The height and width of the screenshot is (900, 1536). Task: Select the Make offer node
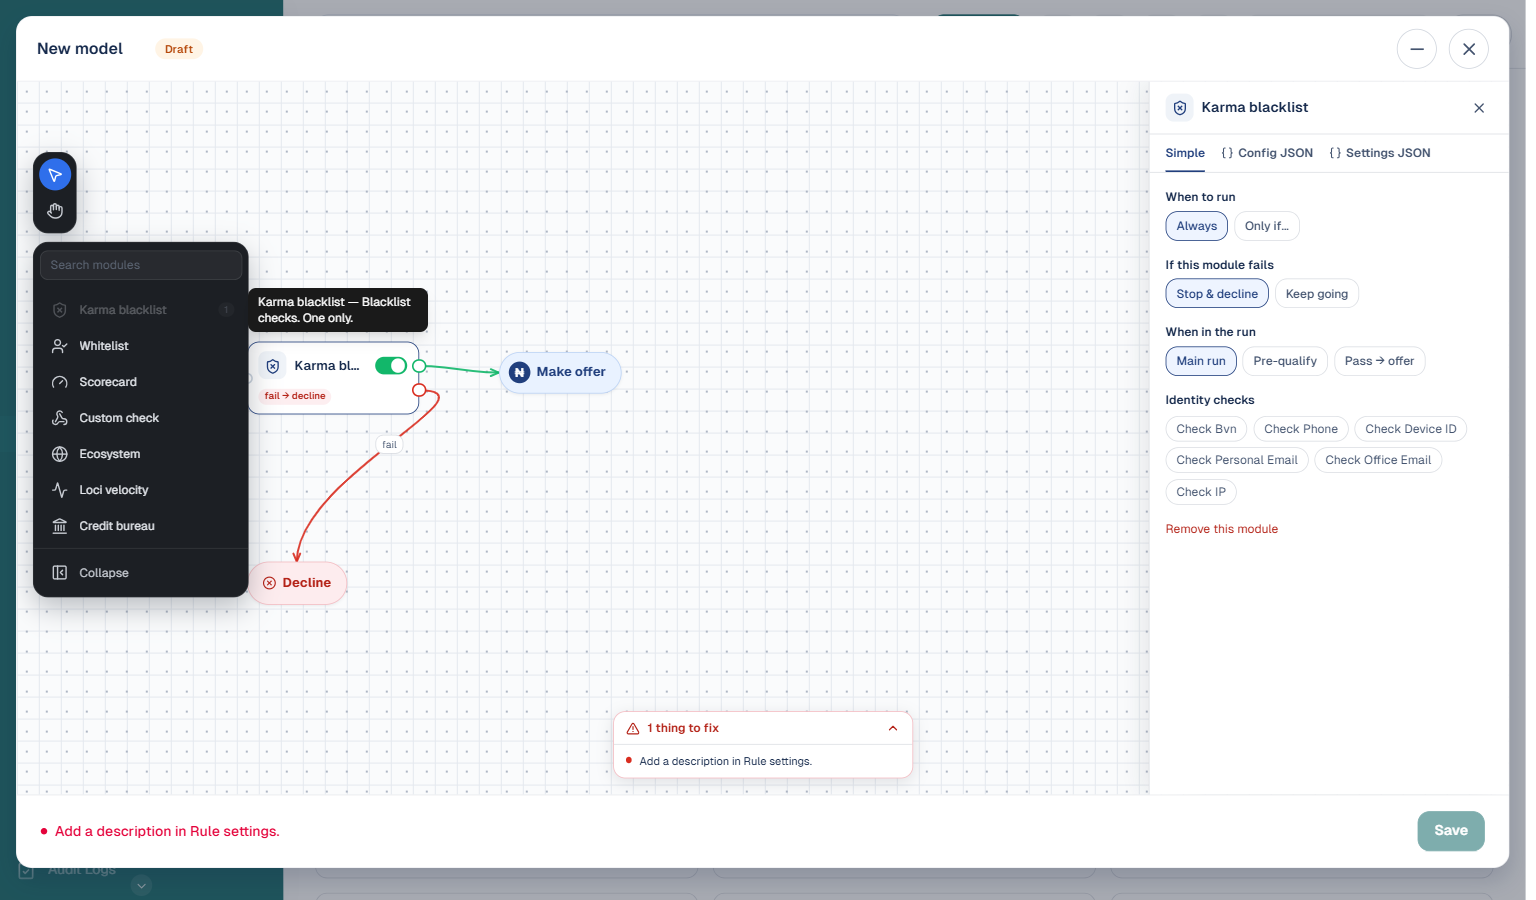point(560,372)
